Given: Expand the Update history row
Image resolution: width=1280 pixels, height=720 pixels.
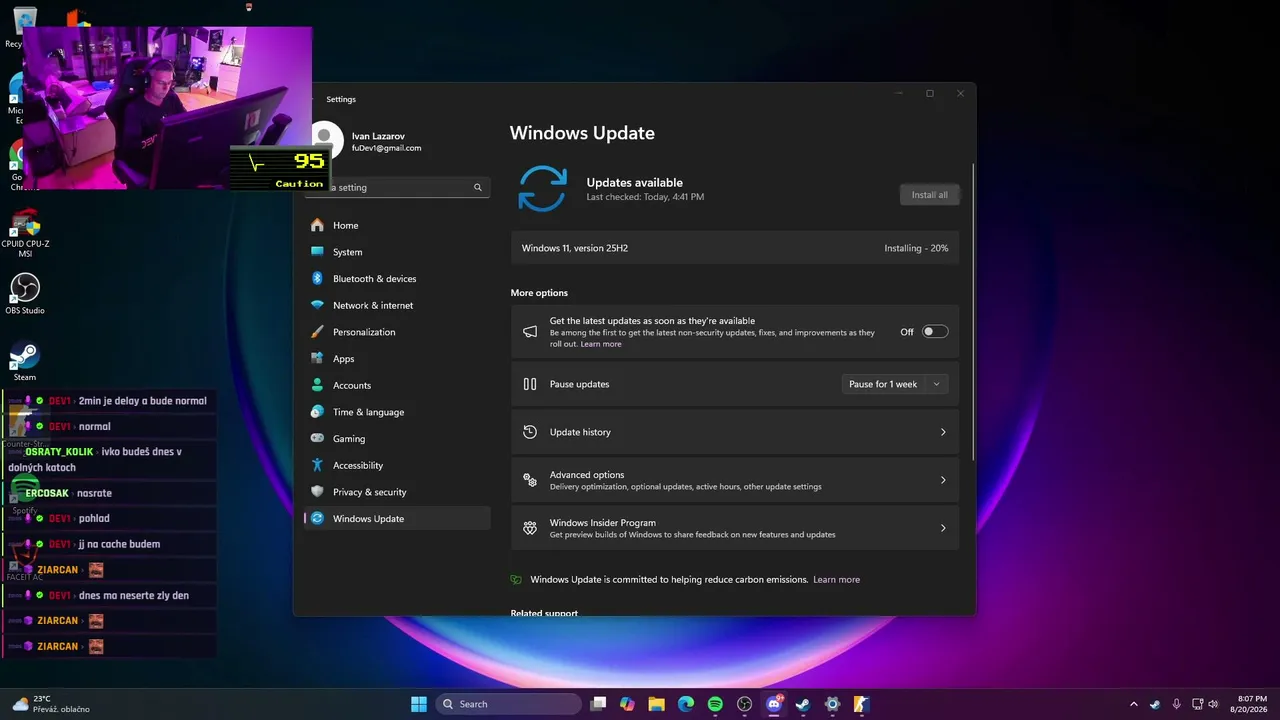Looking at the screenshot, I should tap(735, 432).
